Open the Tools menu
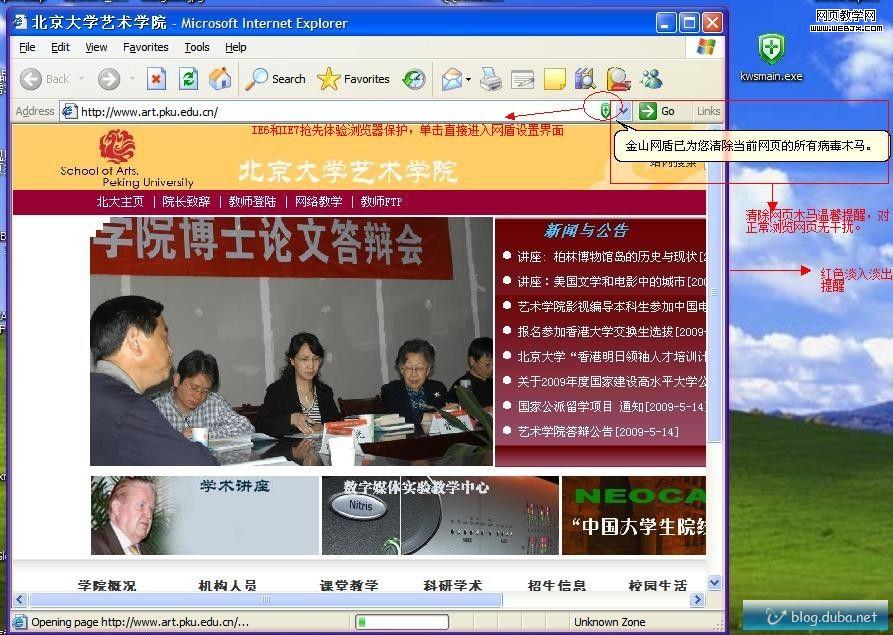Screen dimensions: 893x635 (x=197, y=47)
